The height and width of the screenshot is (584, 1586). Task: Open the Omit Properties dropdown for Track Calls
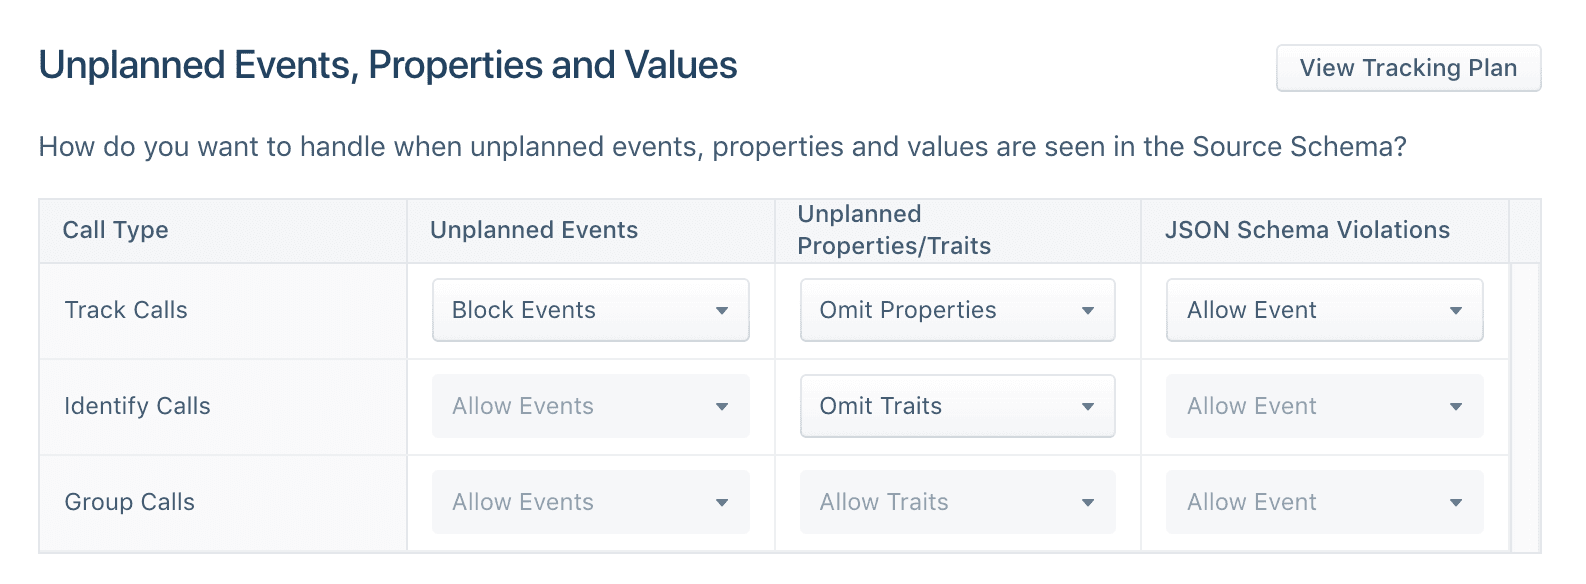956,310
